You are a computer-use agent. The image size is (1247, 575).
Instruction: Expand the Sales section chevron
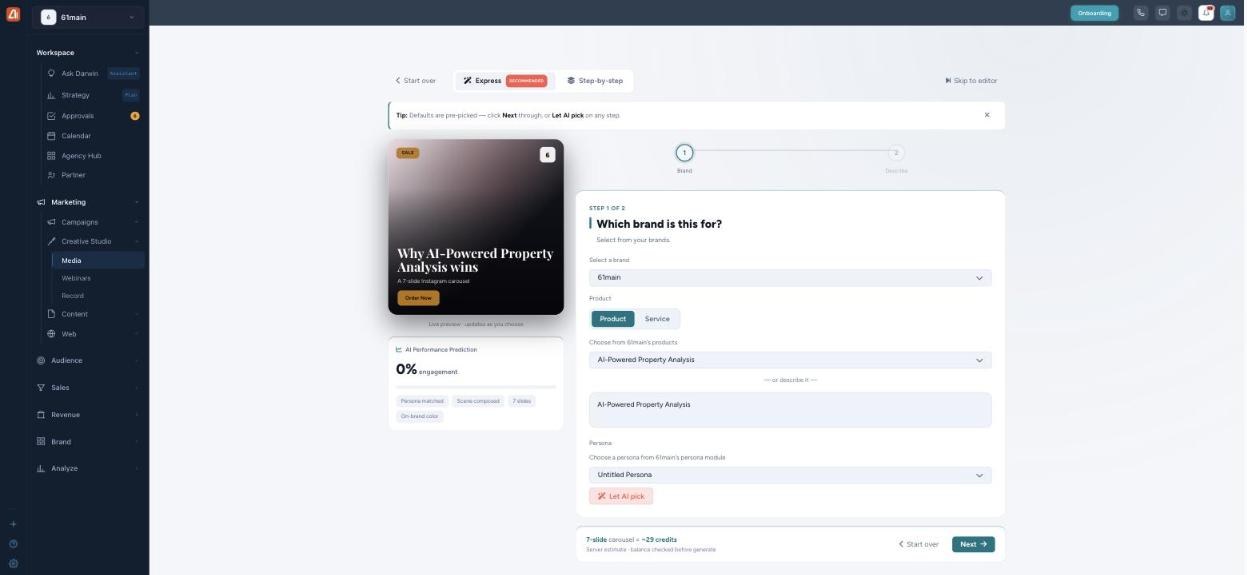click(137, 387)
